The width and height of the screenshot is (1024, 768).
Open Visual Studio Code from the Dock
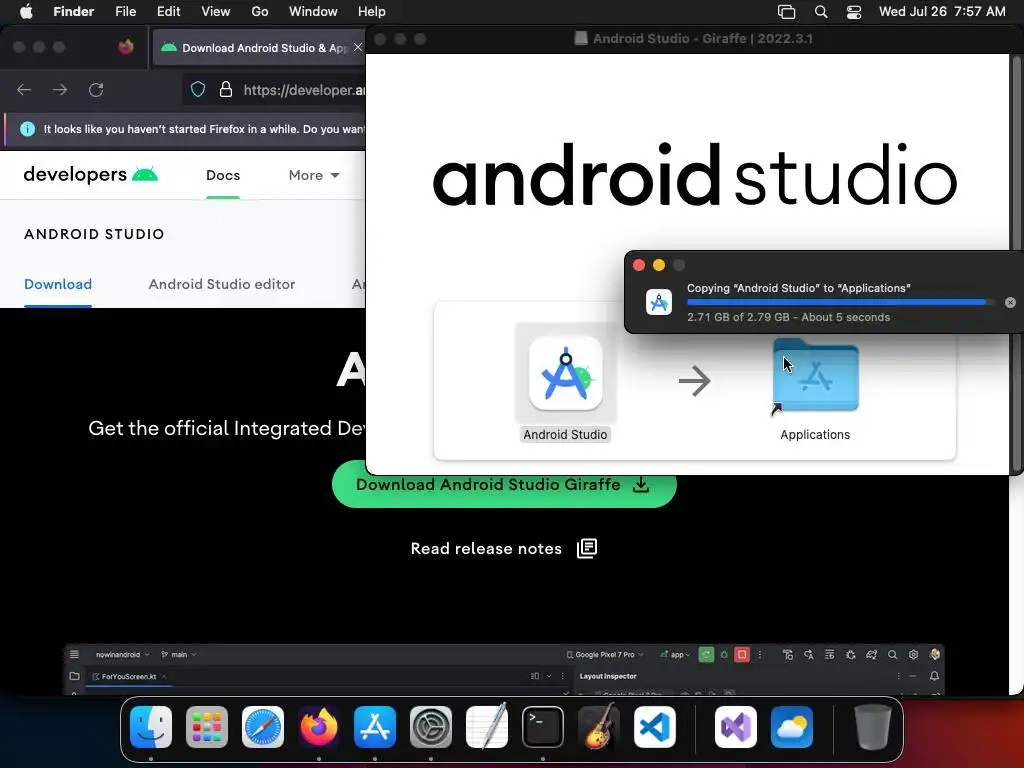(655, 727)
